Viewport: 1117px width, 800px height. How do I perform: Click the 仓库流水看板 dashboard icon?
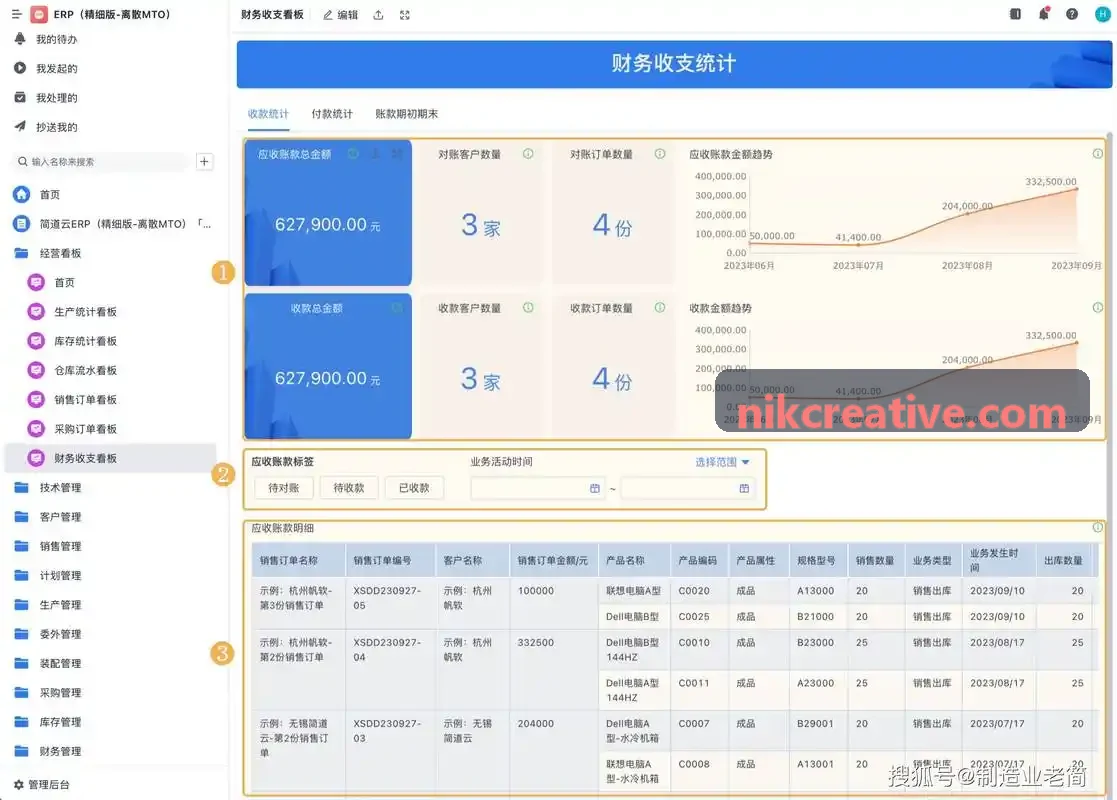point(36,370)
